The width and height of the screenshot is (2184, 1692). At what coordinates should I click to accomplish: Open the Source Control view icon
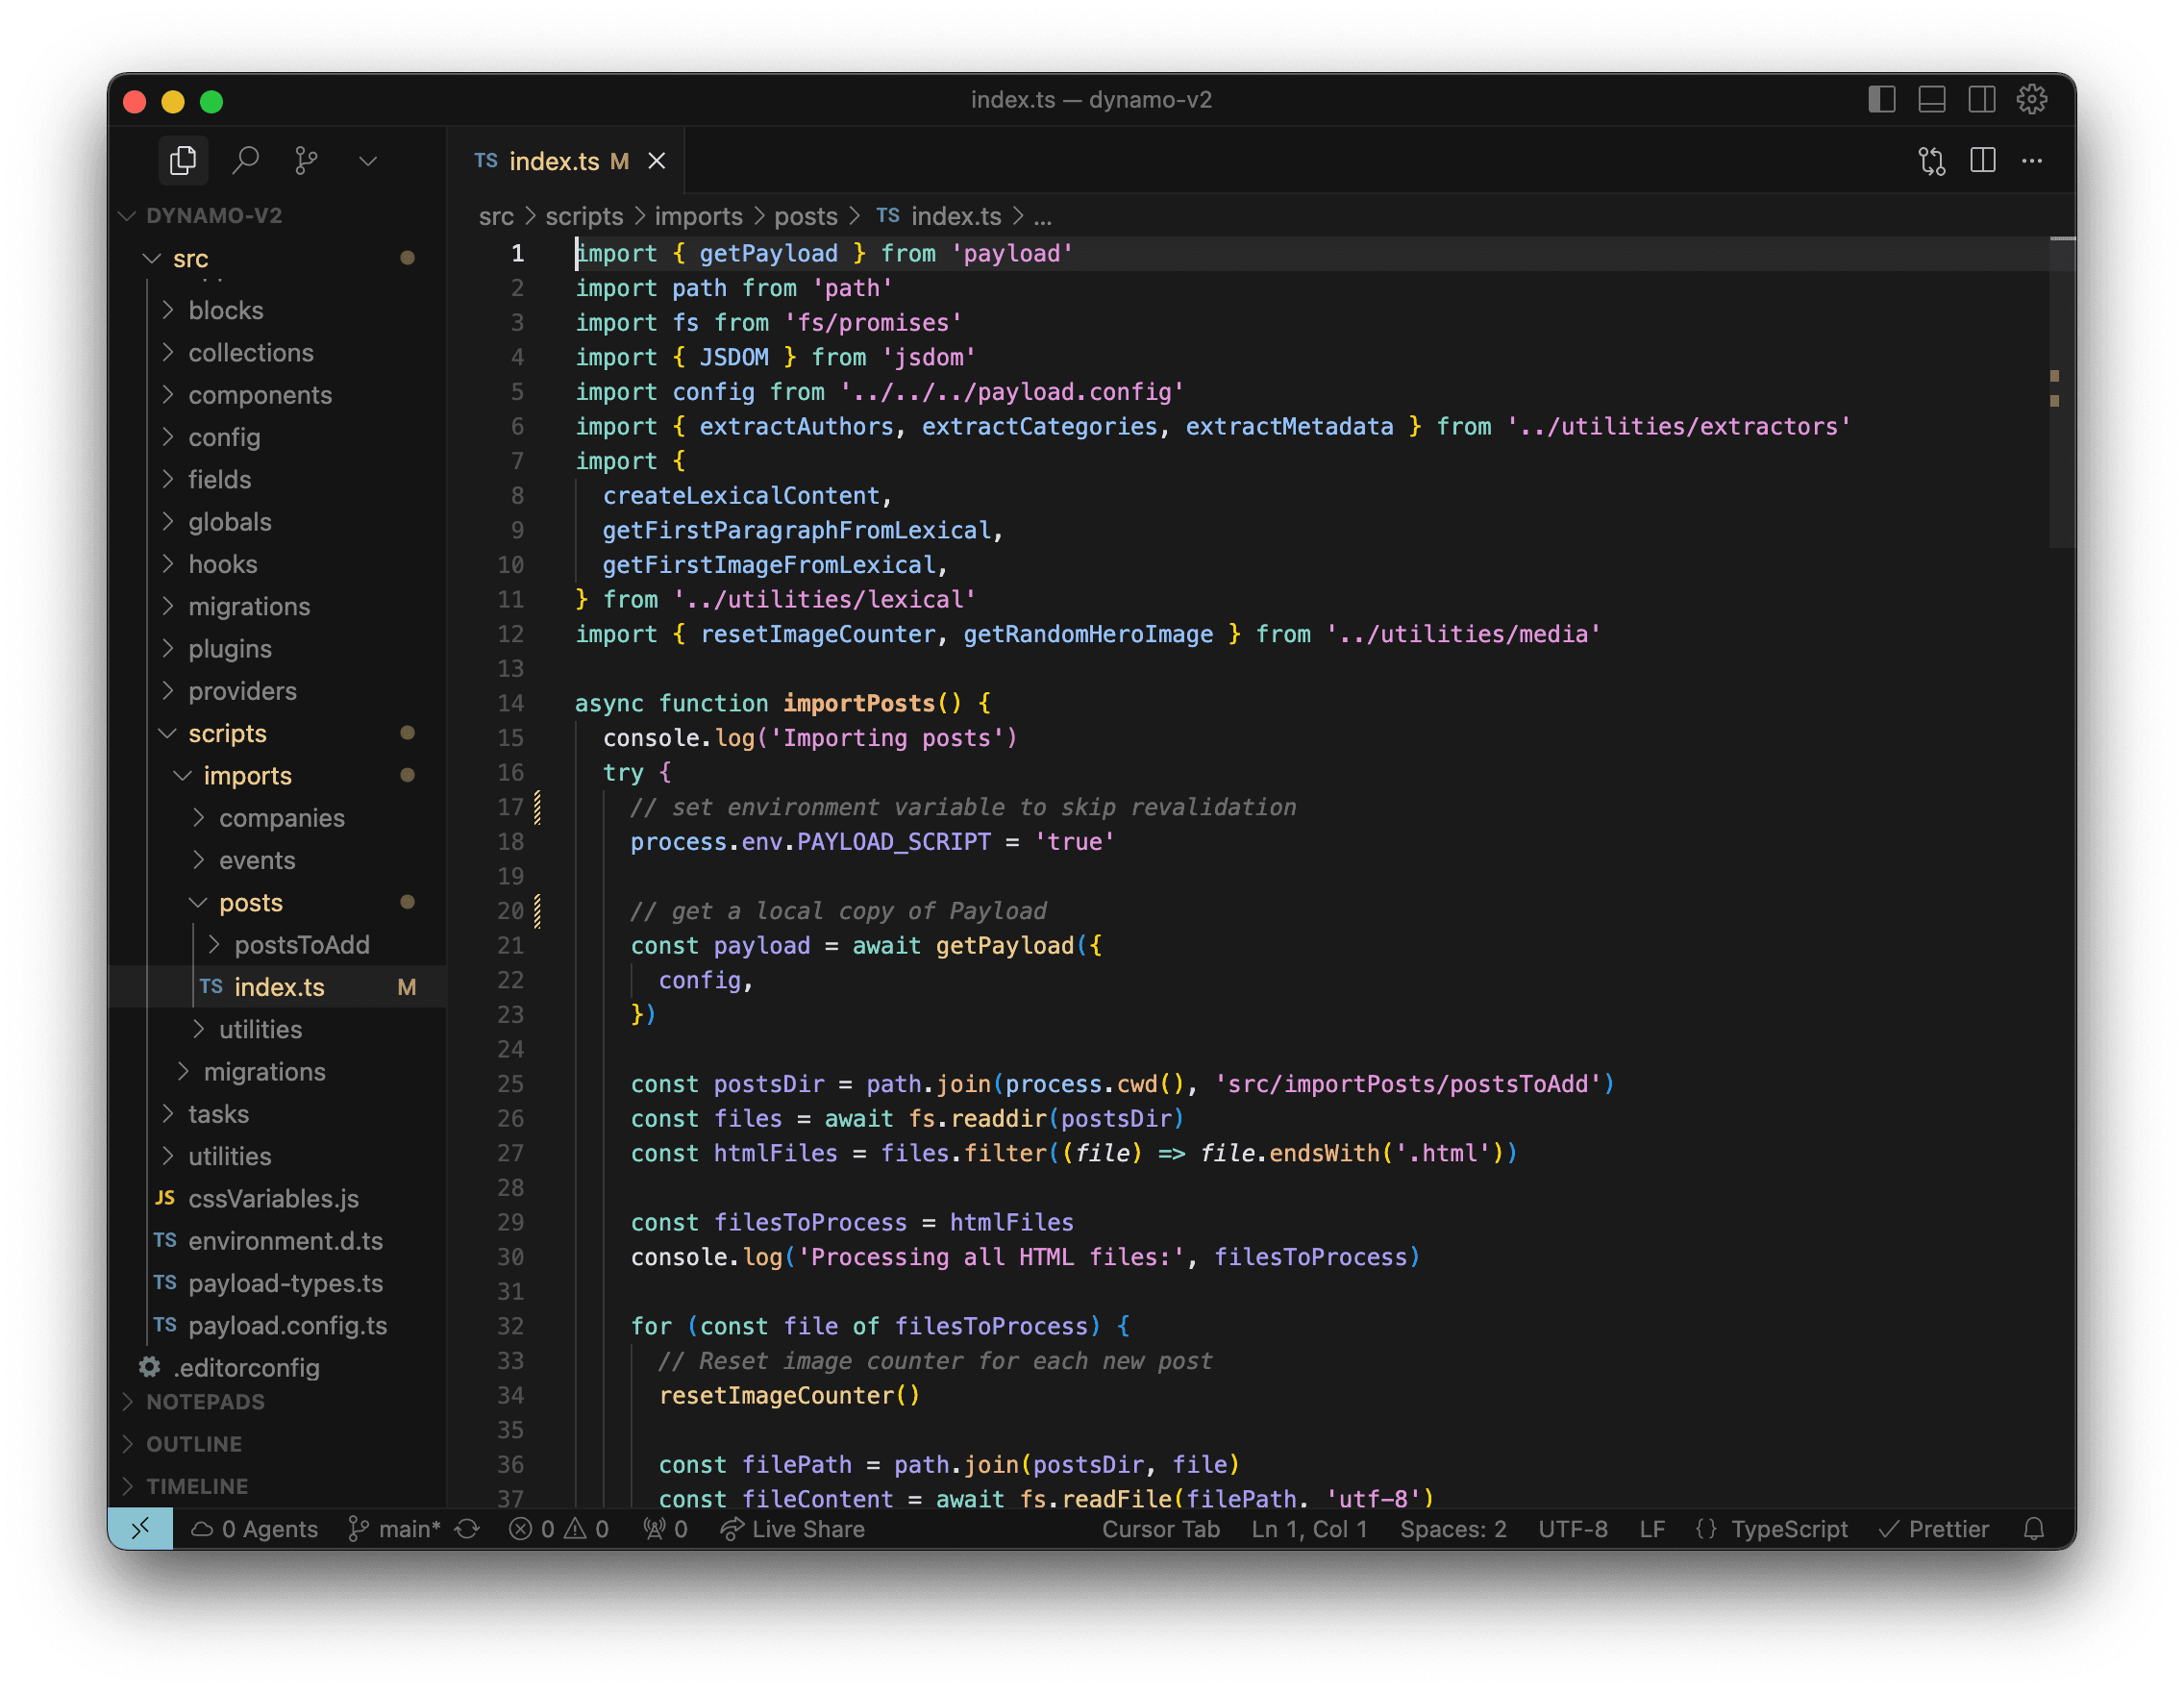point(306,161)
